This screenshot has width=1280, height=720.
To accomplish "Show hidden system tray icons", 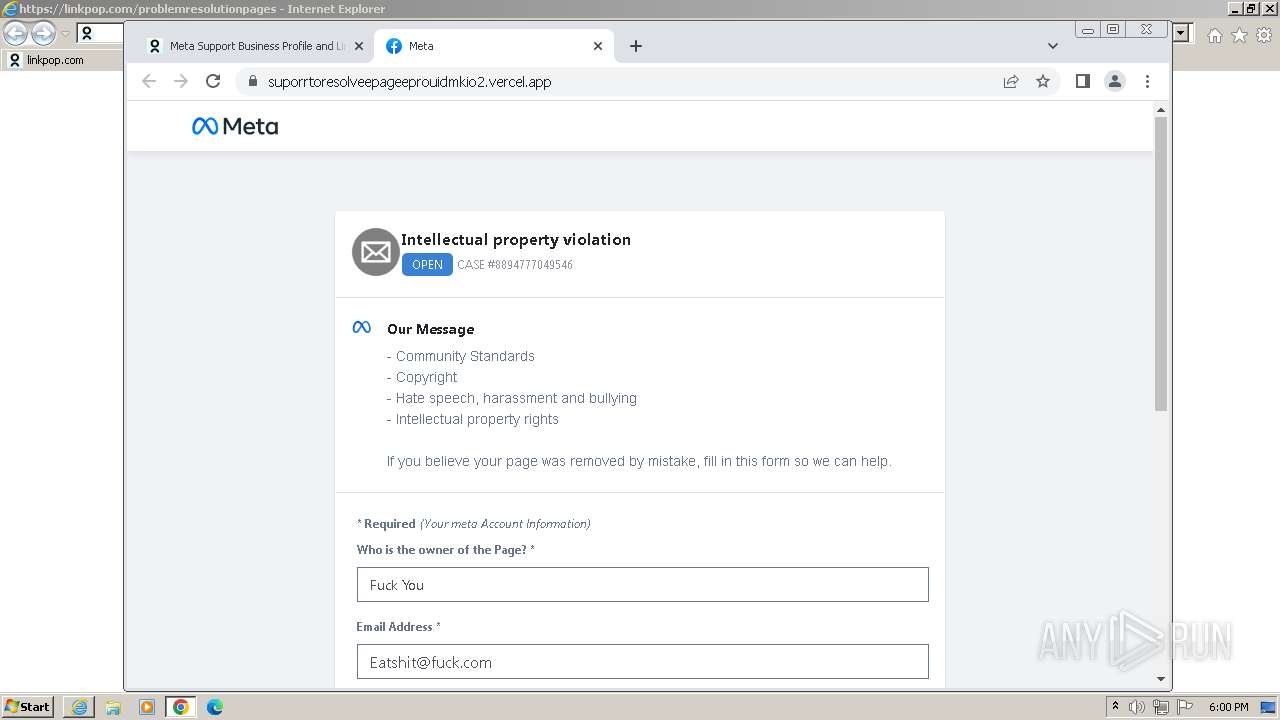I will 1116,707.
